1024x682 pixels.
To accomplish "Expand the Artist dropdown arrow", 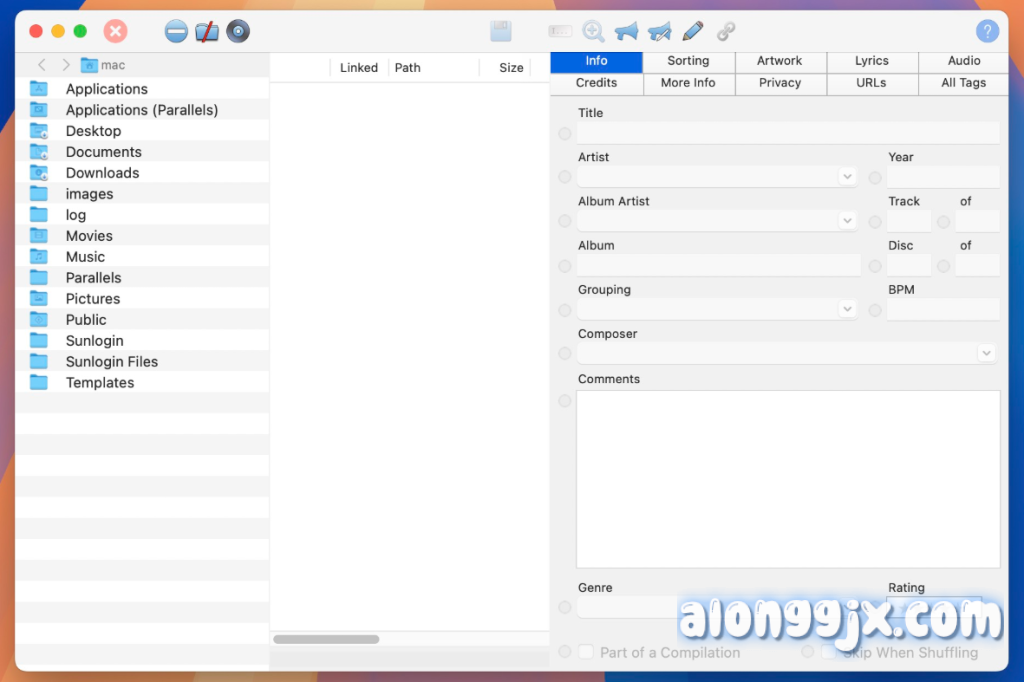I will pos(847,177).
